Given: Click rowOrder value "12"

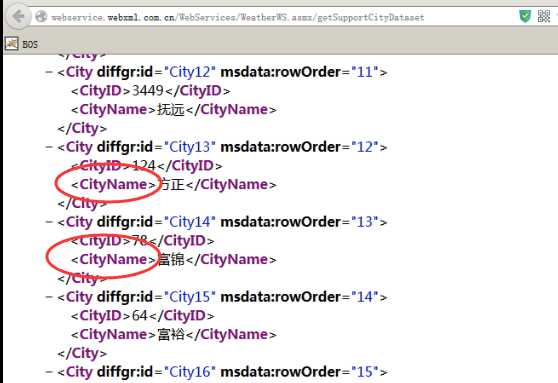Looking at the screenshot, I should (x=365, y=147).
